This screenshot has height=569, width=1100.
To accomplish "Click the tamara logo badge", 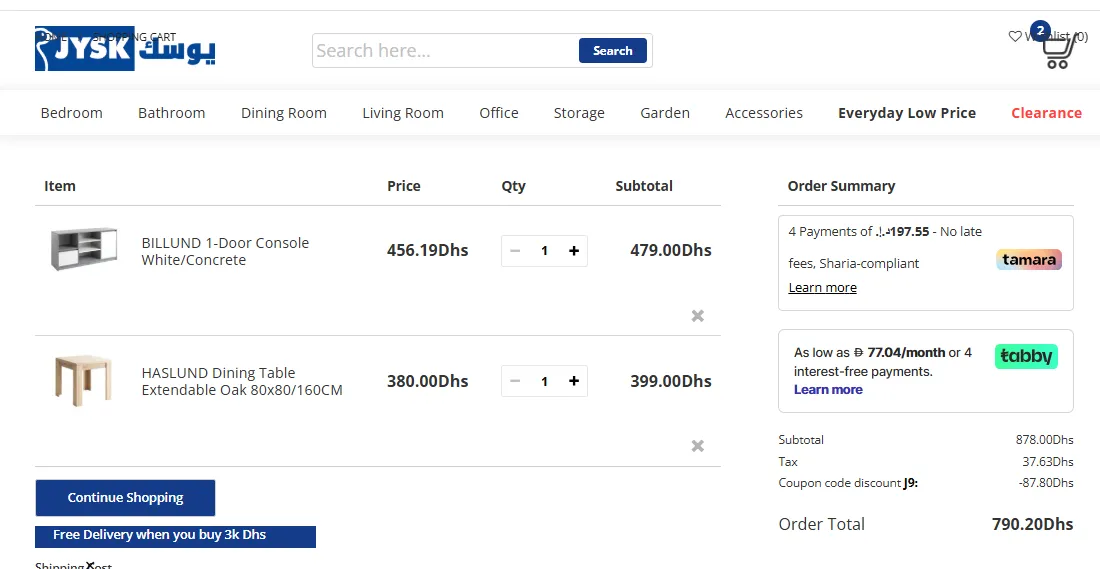I will coord(1029,260).
